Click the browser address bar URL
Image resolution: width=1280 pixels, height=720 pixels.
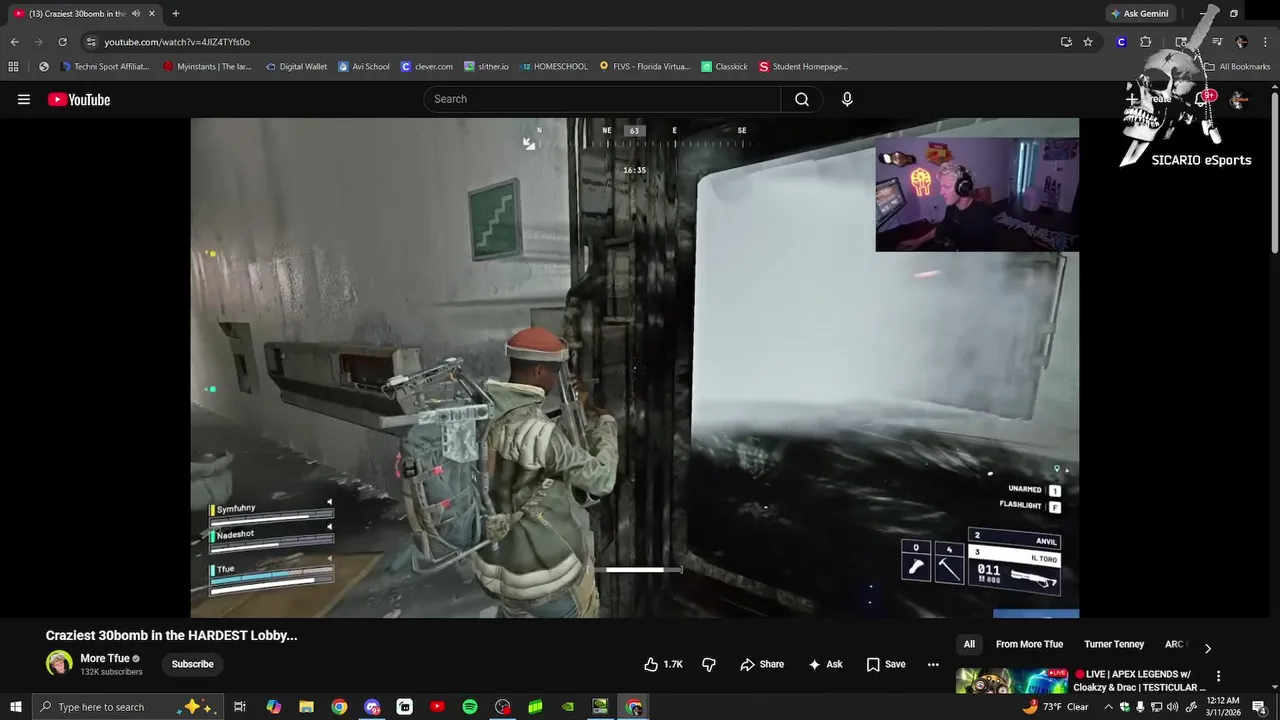coord(177,42)
